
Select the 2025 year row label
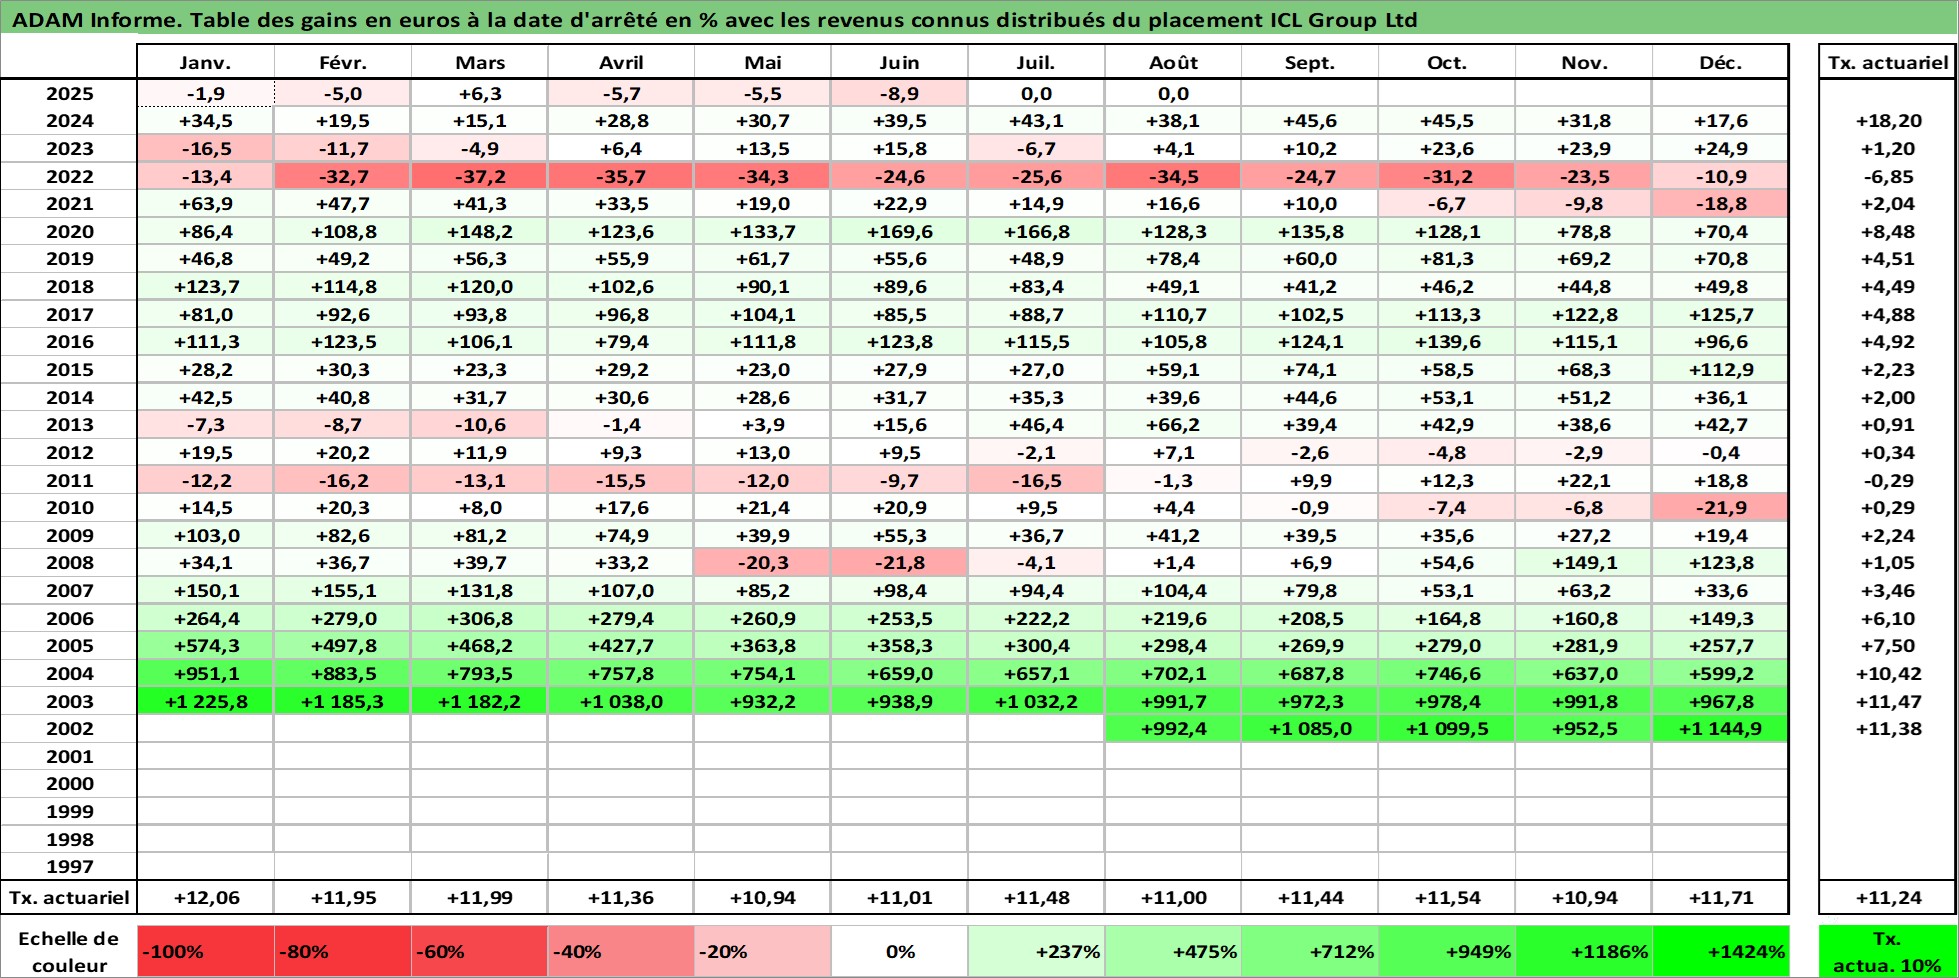[x=69, y=93]
